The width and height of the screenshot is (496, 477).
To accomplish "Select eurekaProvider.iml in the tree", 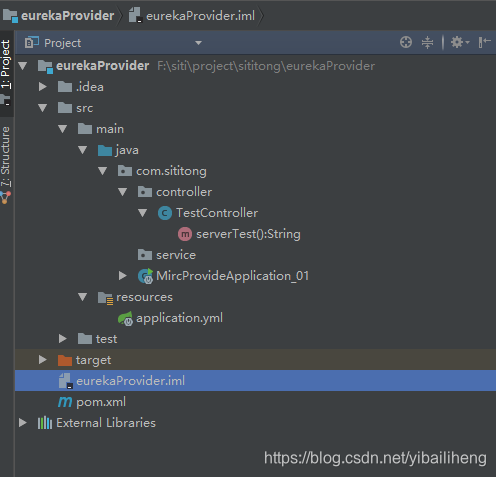I will coord(130,381).
